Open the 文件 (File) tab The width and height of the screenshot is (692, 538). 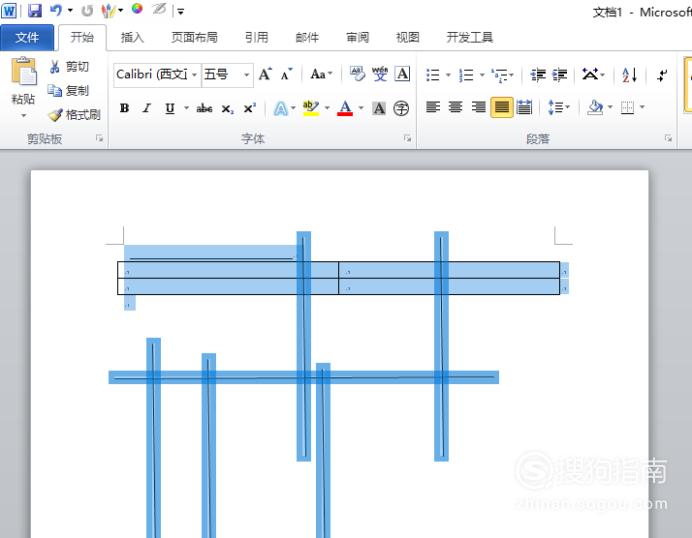click(27, 38)
